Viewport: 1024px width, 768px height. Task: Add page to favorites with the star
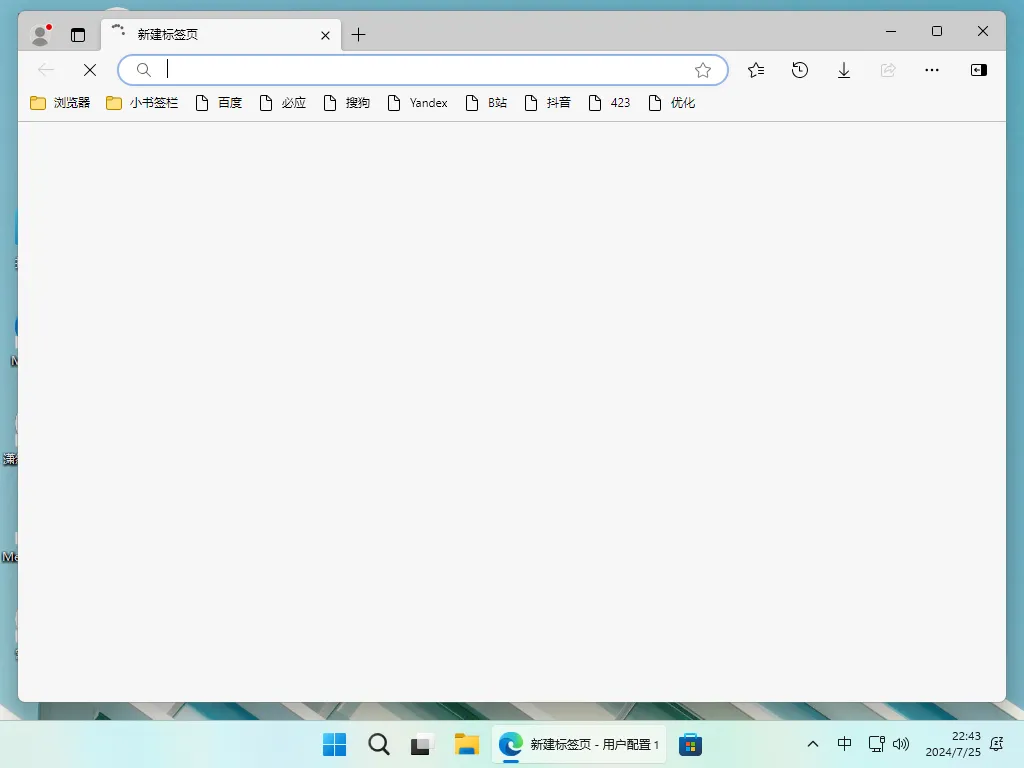(x=703, y=70)
